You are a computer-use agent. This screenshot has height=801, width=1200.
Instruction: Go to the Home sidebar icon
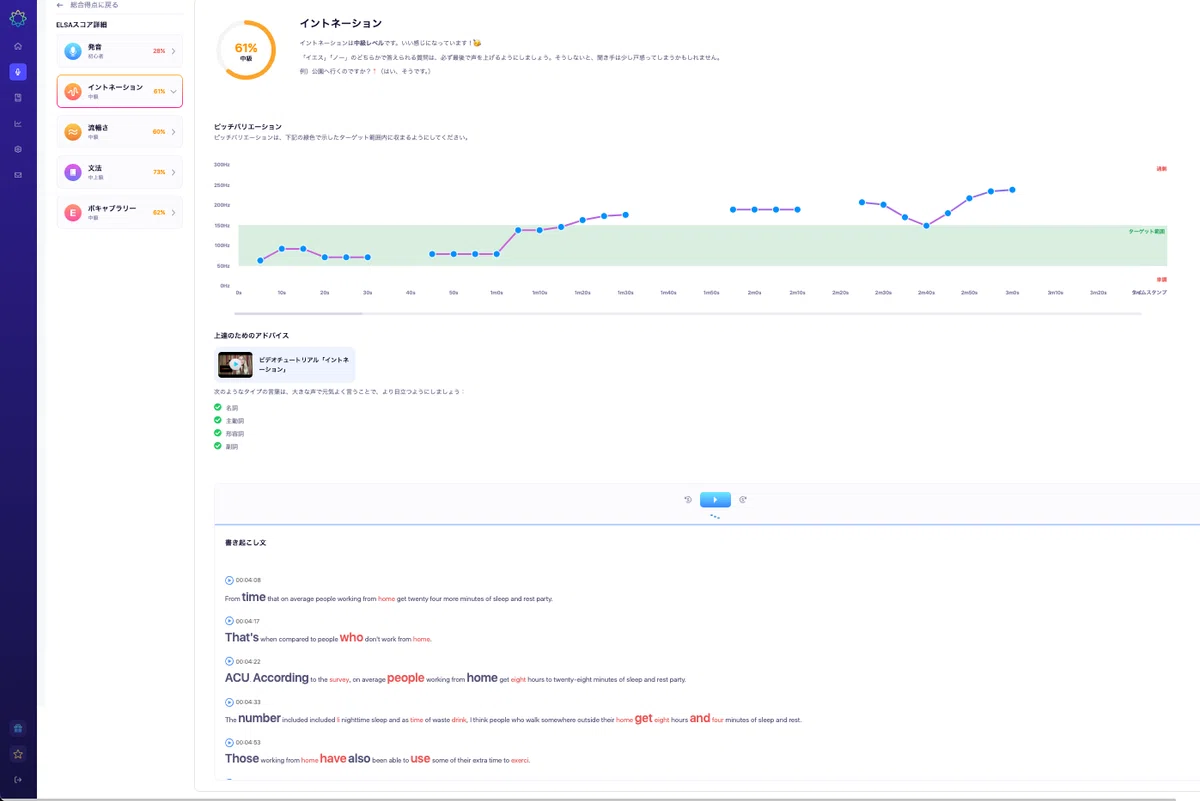[18, 46]
